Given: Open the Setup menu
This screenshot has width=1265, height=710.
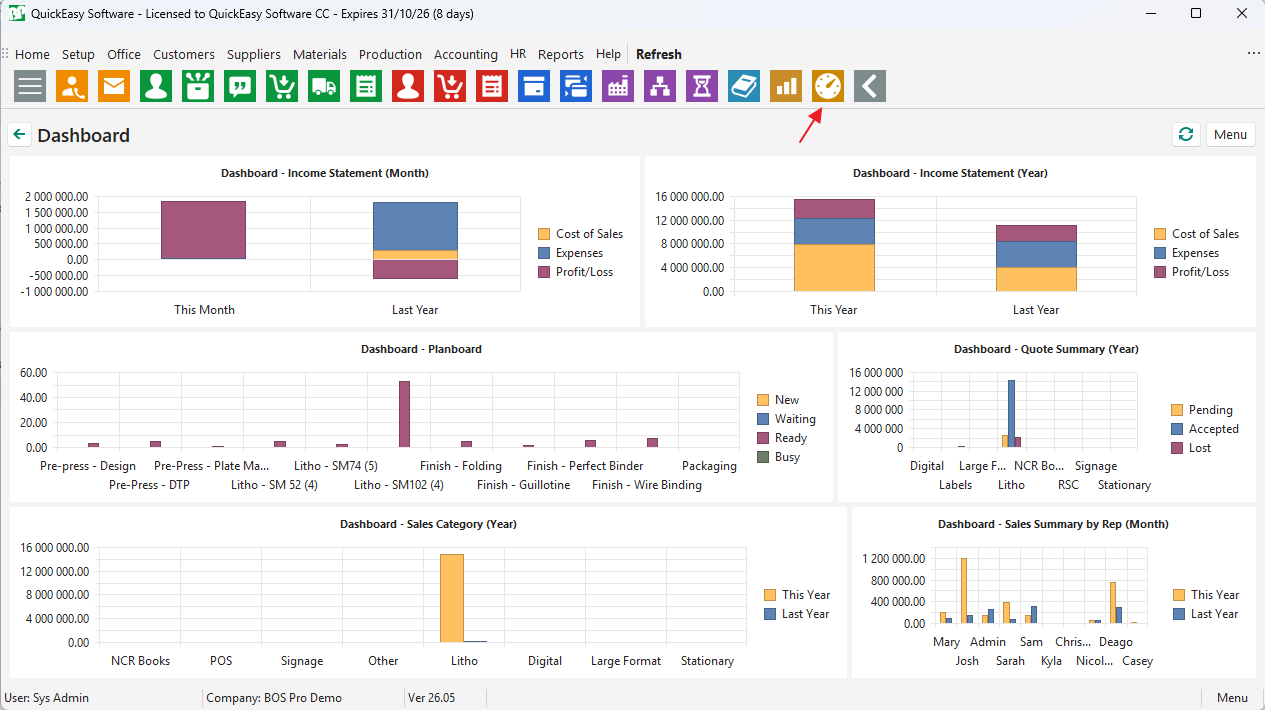Looking at the screenshot, I should pos(78,54).
